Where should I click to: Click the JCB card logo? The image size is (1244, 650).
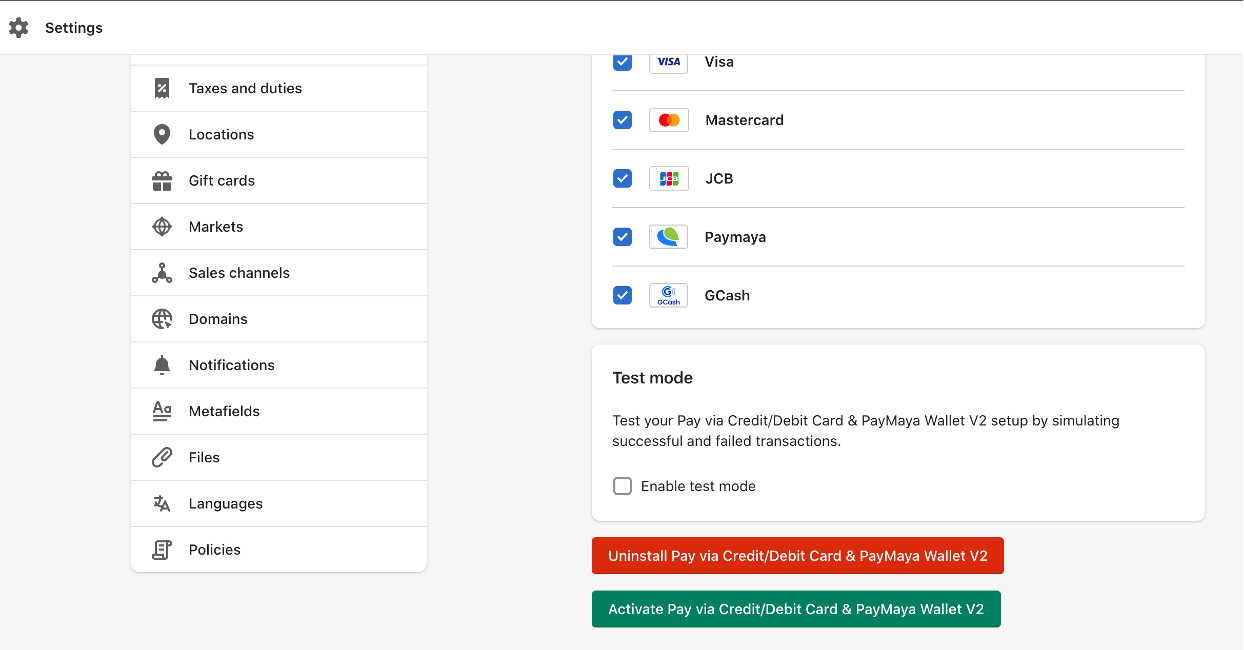(x=669, y=179)
